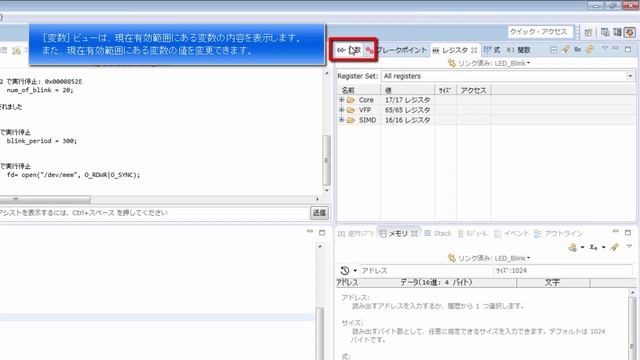Select the "16/16 レジスタ" value cell

pyautogui.click(x=407, y=120)
